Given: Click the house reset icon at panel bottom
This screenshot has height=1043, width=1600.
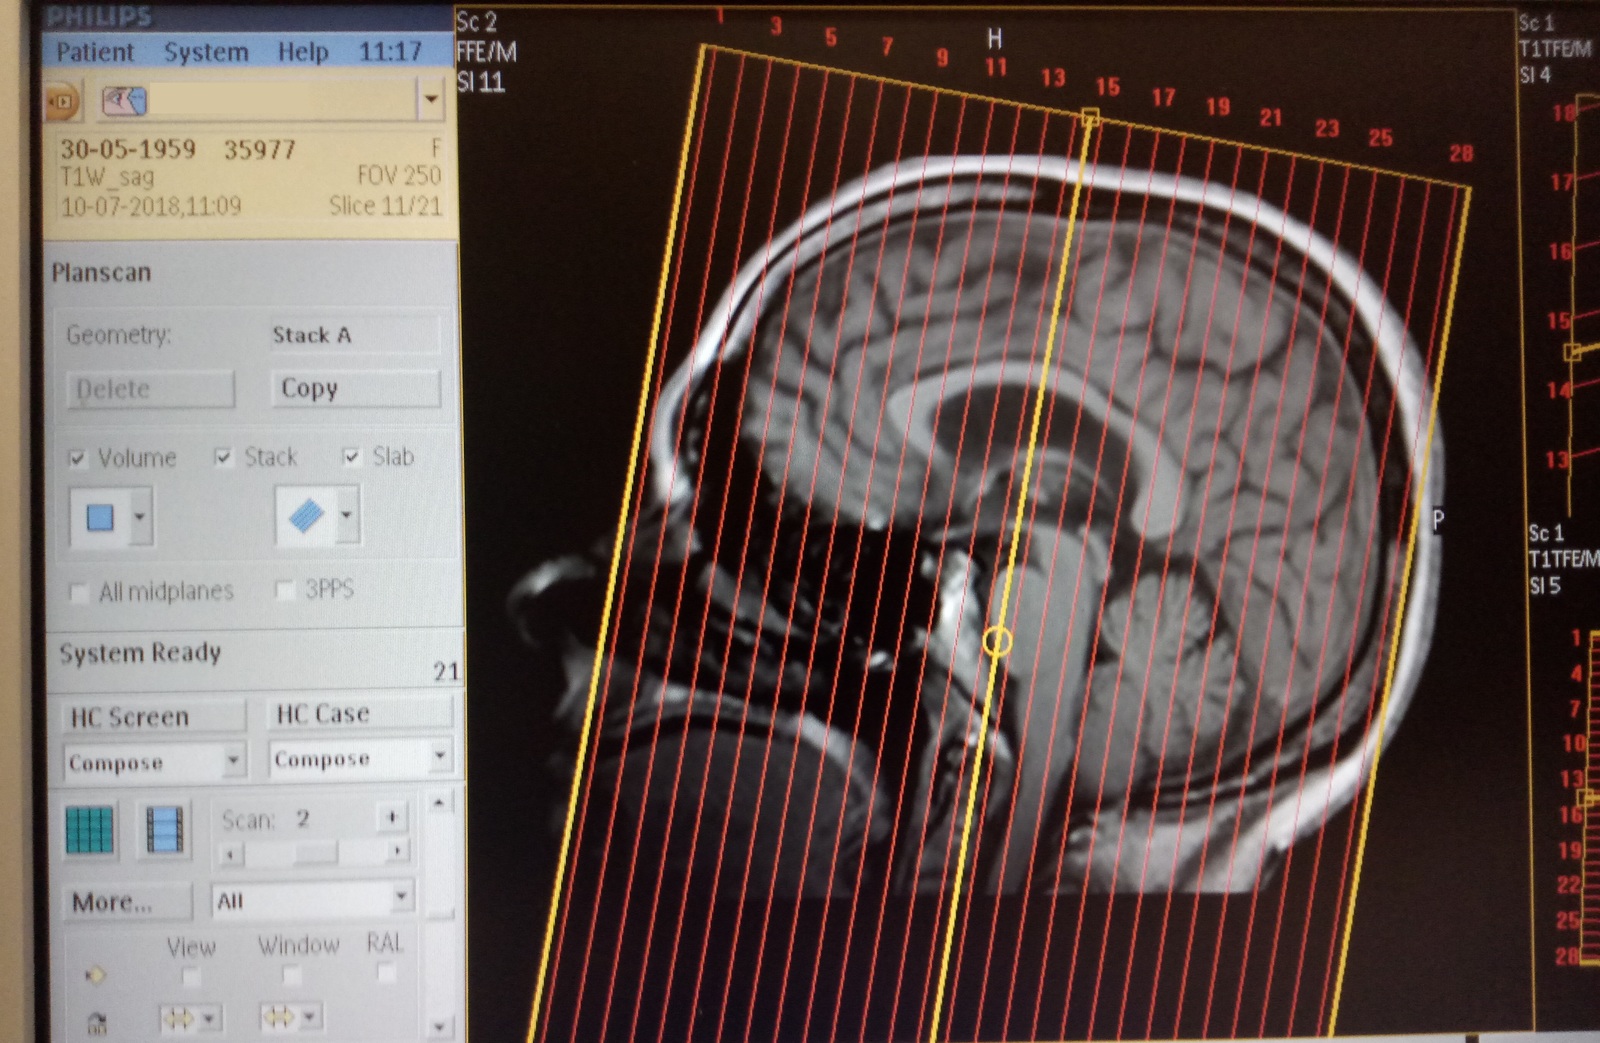Looking at the screenshot, I should tap(97, 1022).
